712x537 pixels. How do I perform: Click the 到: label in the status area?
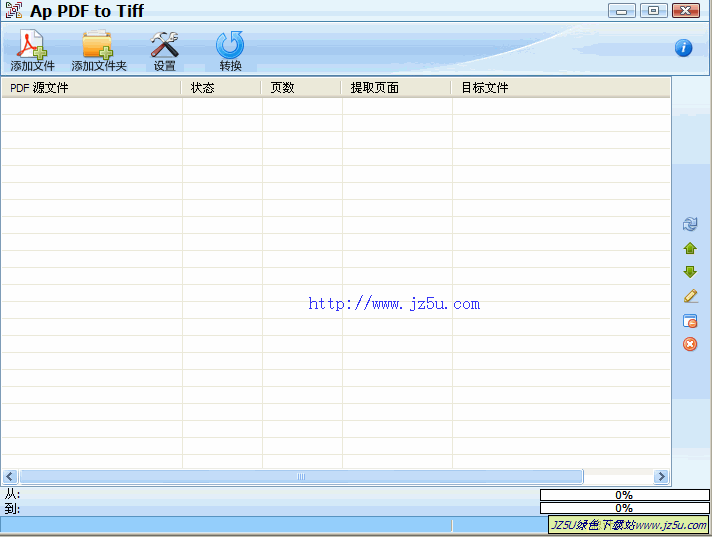click(x=12, y=508)
